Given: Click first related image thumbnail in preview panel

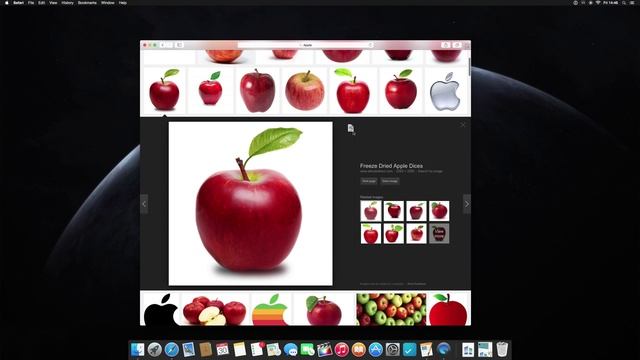Looking at the screenshot, I should (x=371, y=211).
